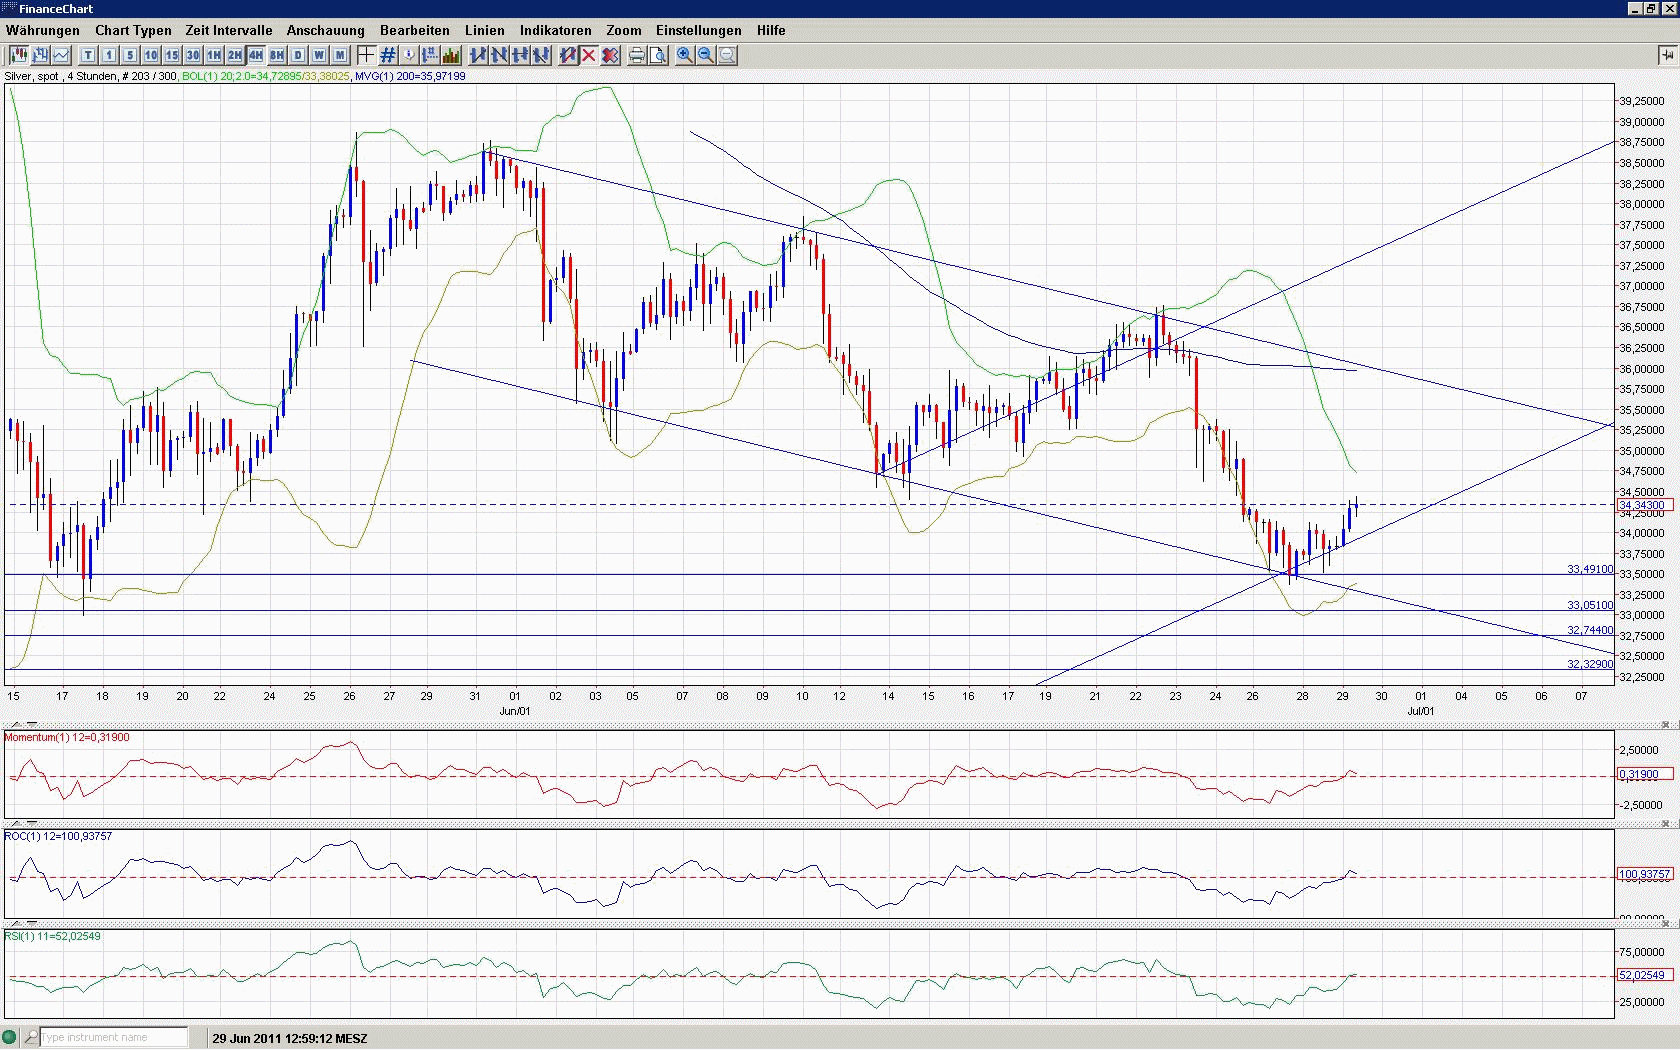1680x1050 pixels.
Task: Switch to the bar chart type icon
Action: pyautogui.click(x=40, y=55)
